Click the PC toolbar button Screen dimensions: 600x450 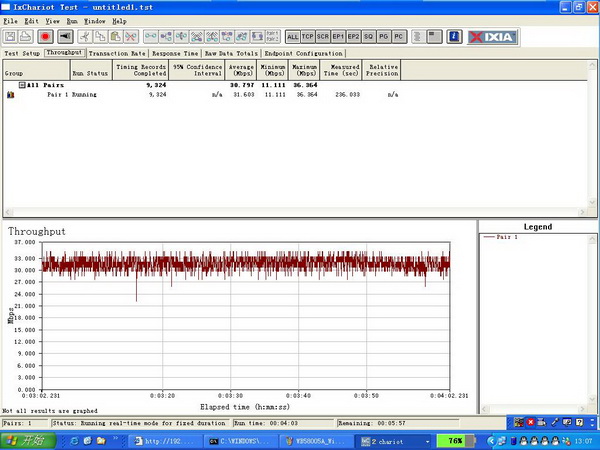(x=398, y=37)
